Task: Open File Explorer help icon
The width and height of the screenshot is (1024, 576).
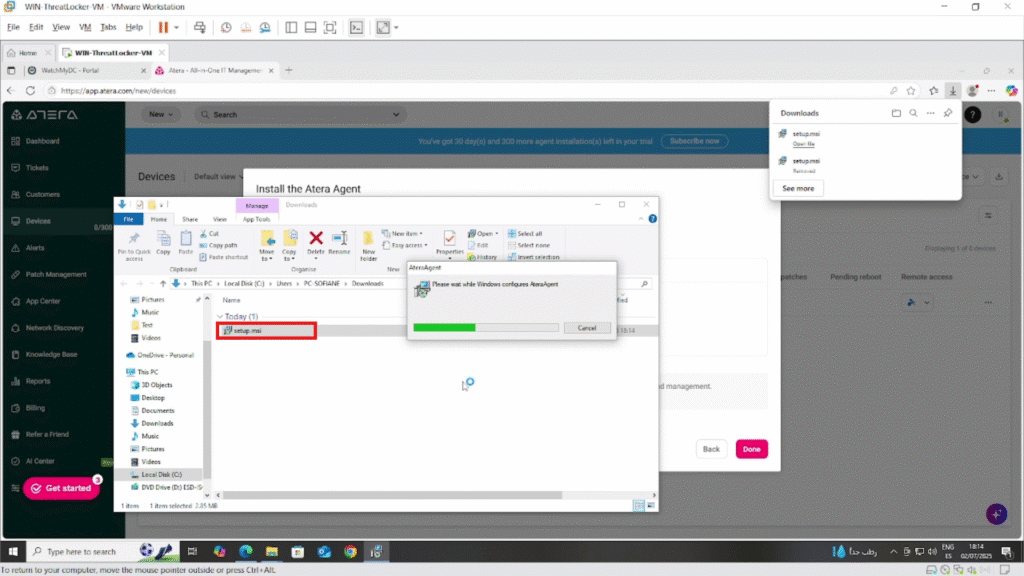Action: (652, 219)
